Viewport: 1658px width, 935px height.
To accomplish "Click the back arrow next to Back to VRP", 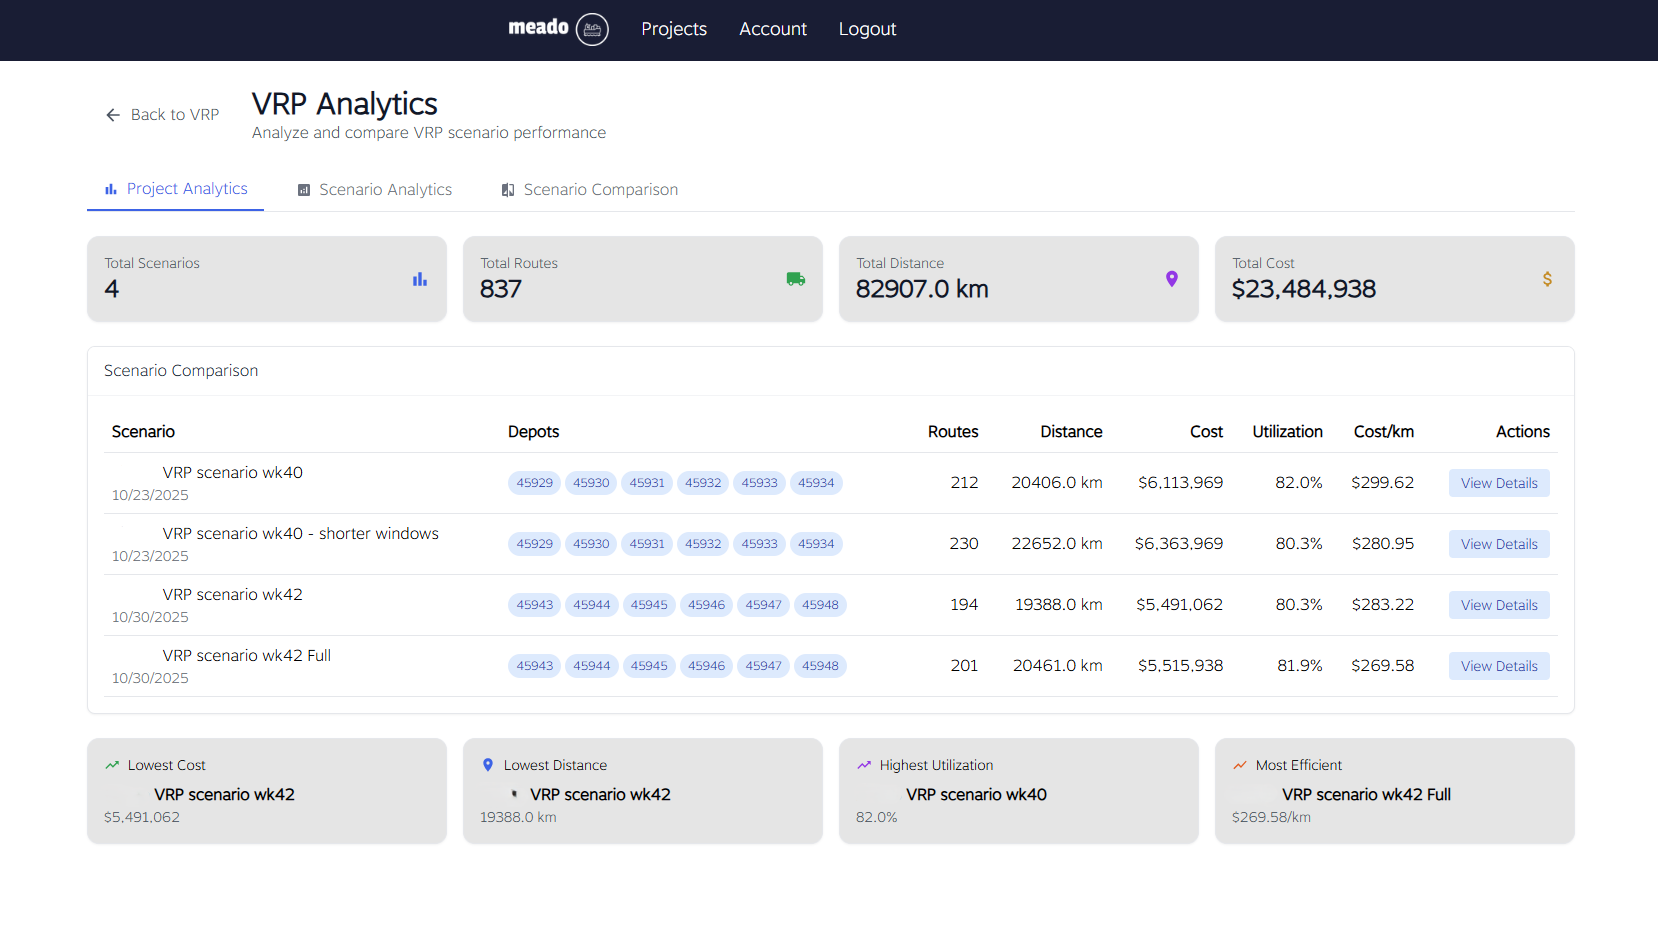I will [x=113, y=114].
